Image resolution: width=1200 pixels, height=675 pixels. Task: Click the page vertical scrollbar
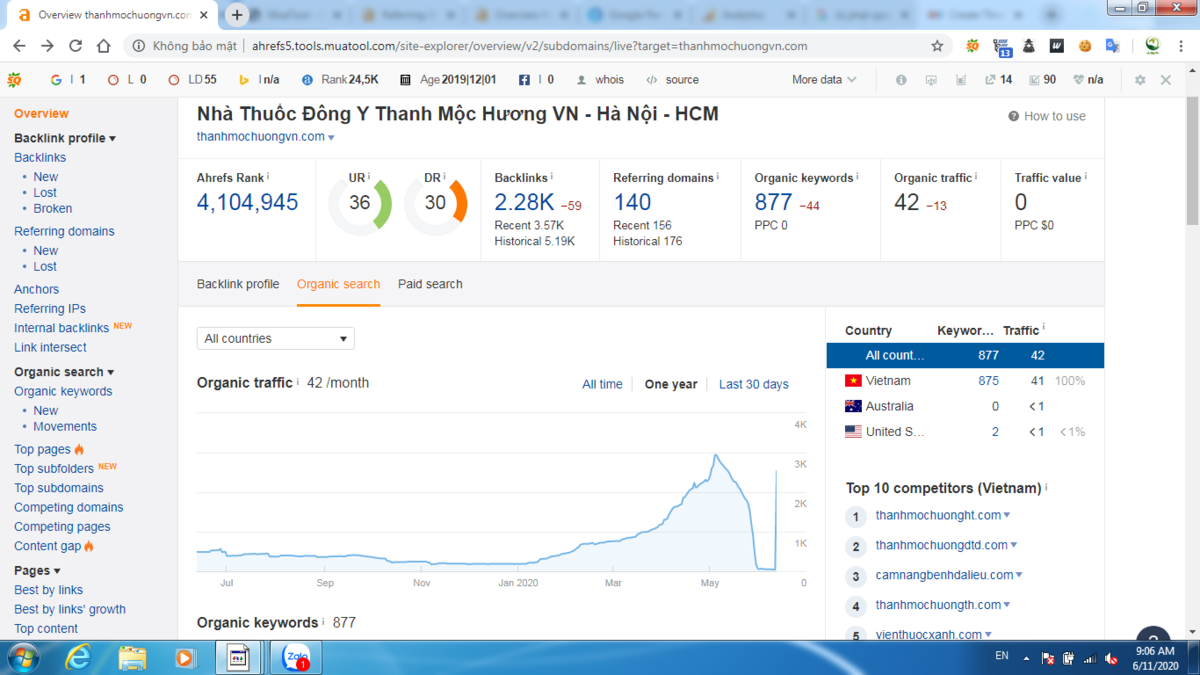coord(1191,160)
